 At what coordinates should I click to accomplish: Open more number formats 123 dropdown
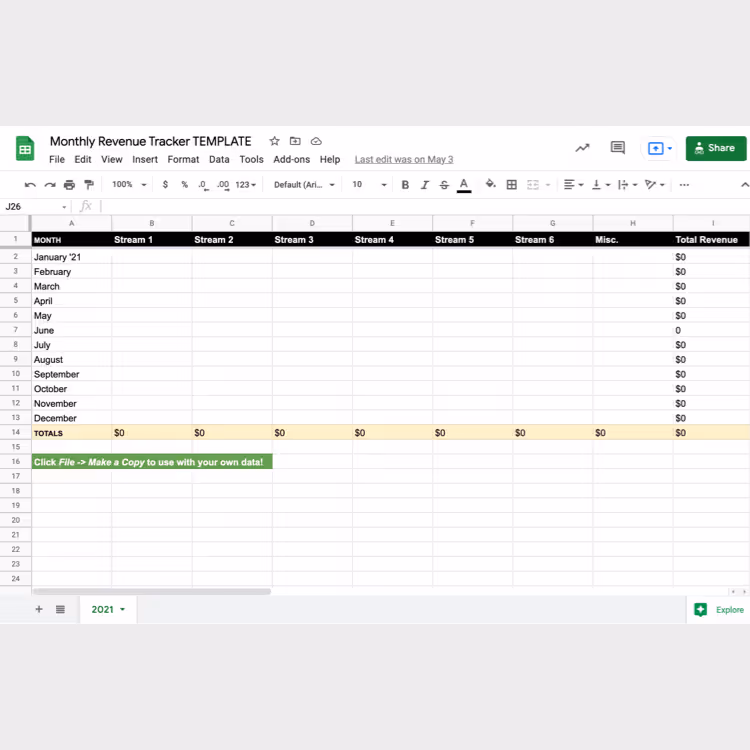(x=245, y=185)
